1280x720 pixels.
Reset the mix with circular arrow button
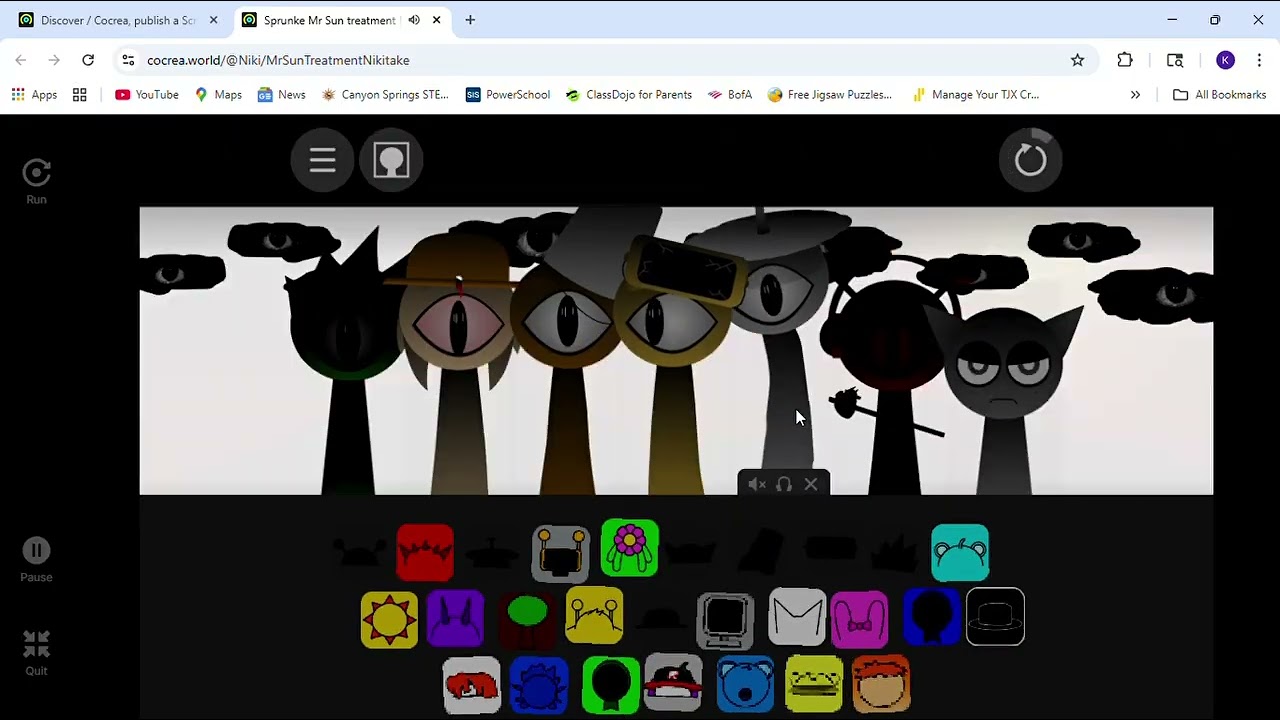pos(1030,160)
